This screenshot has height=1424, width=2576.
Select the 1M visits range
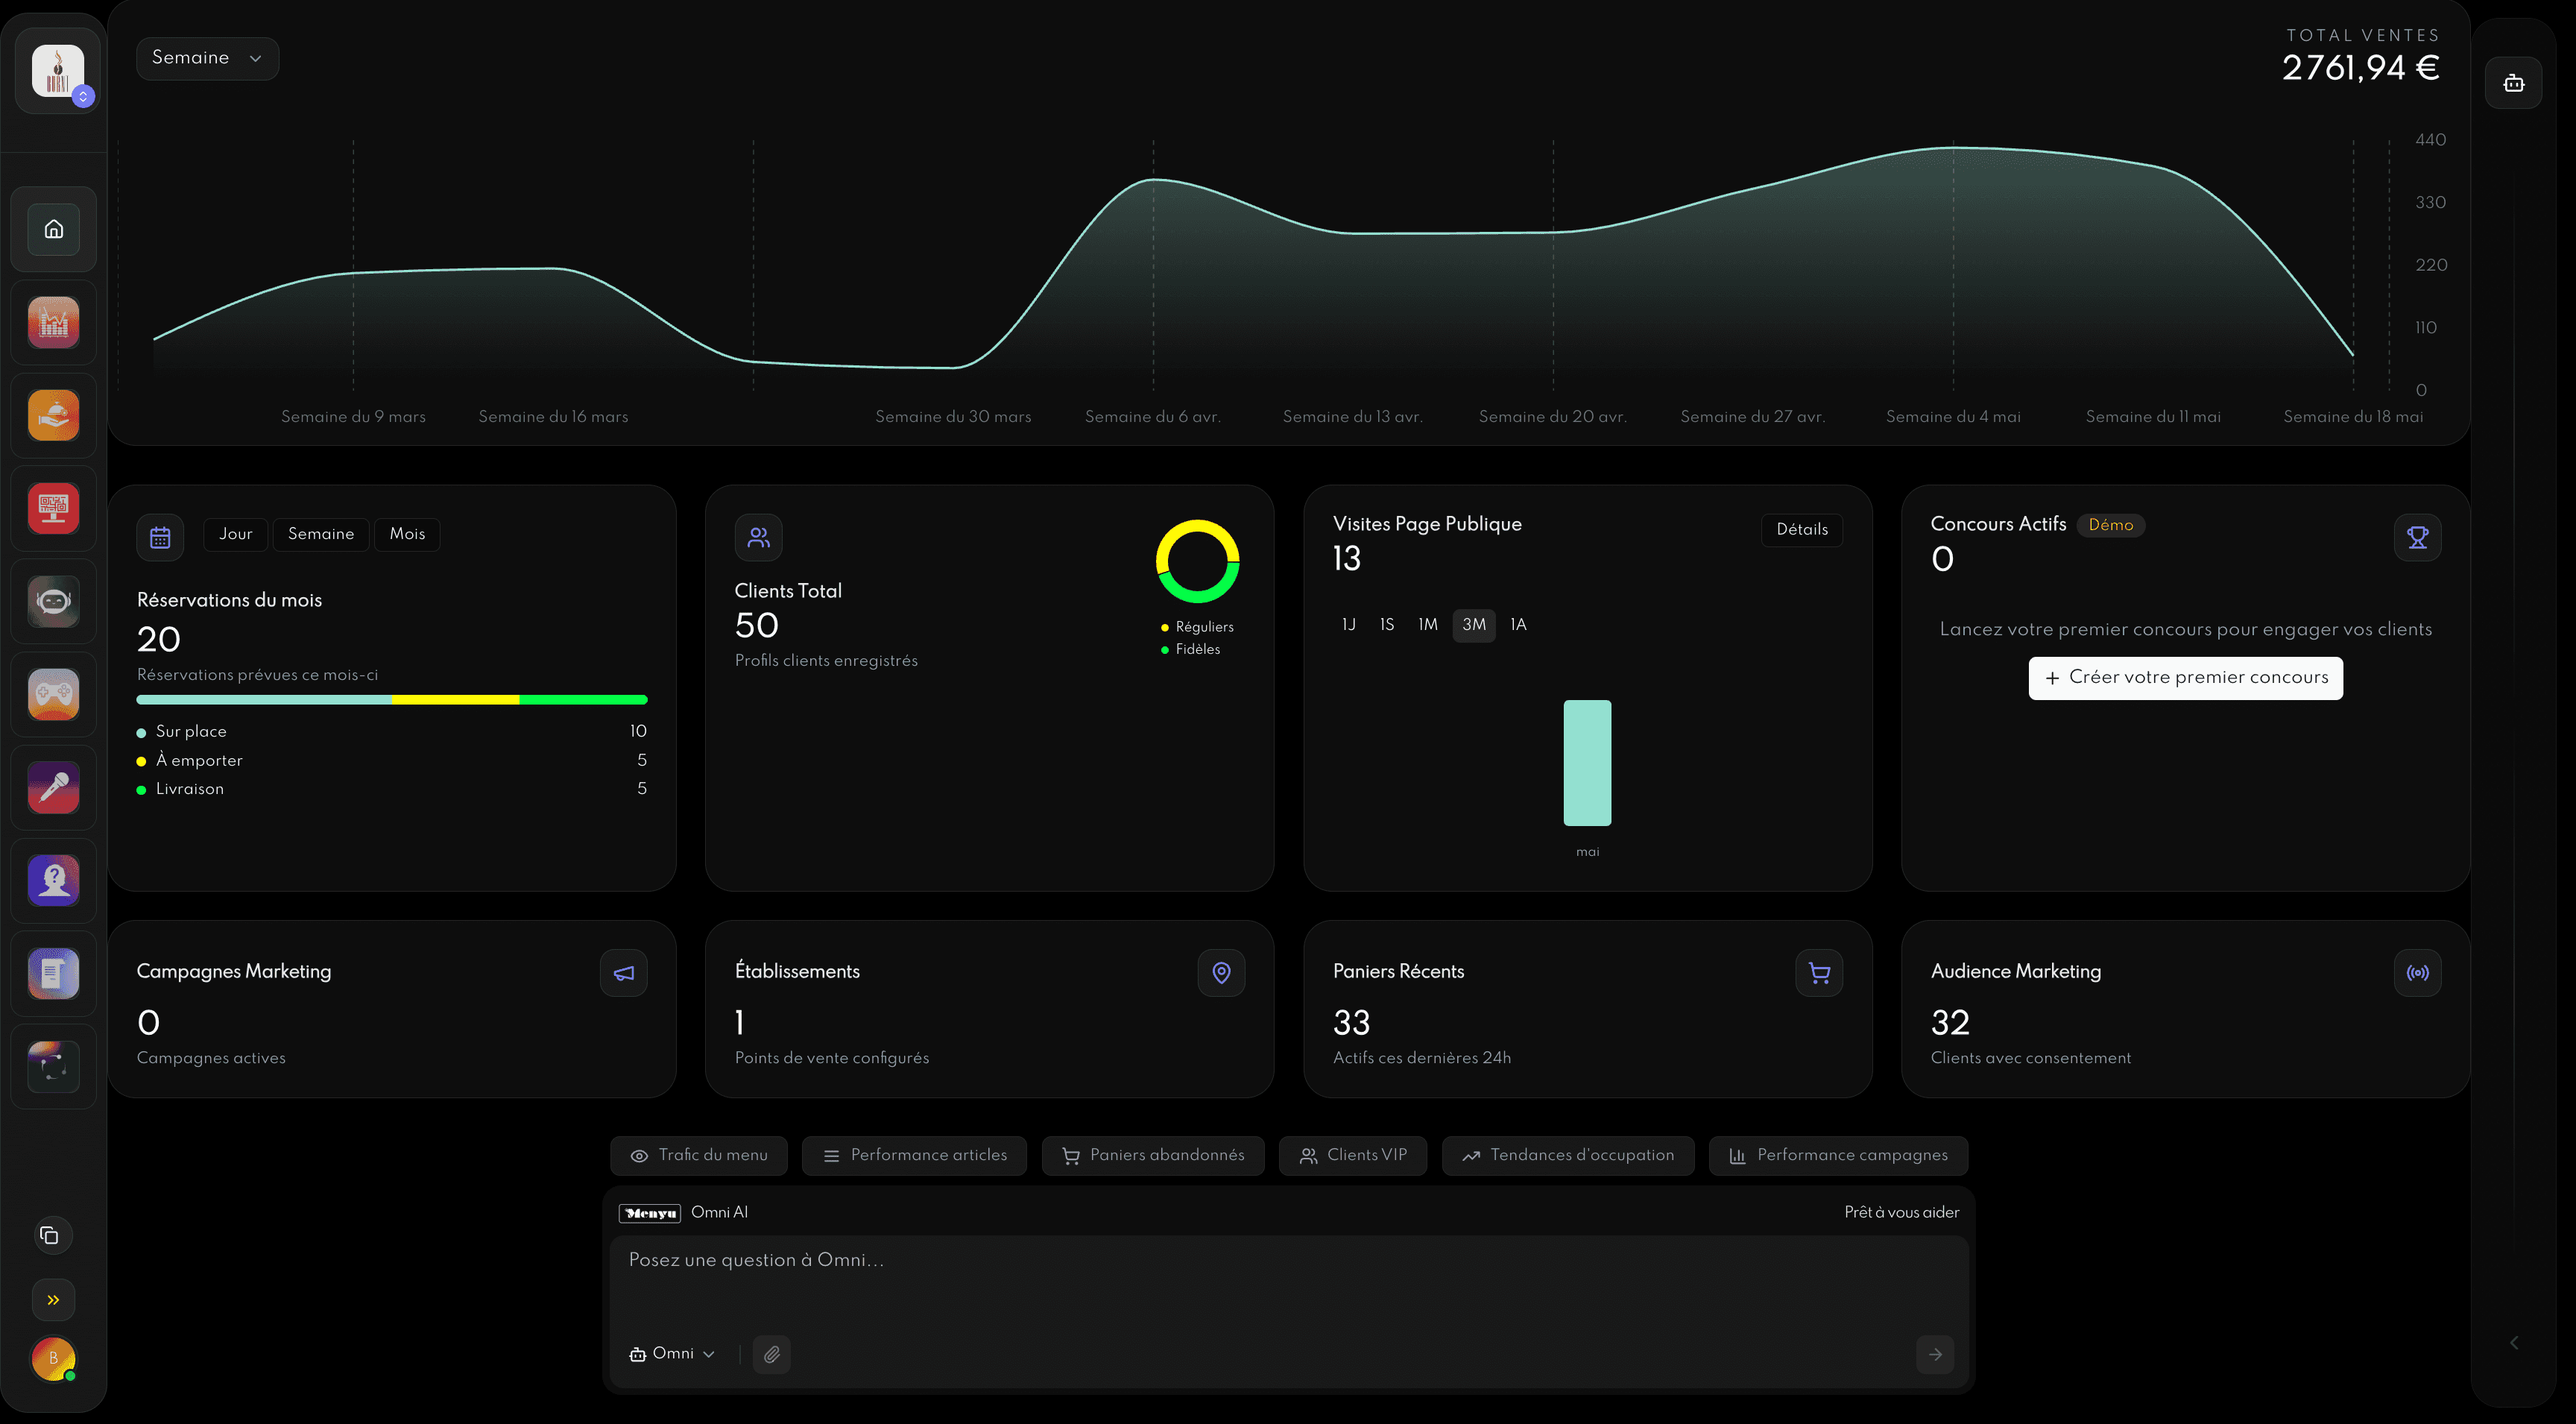(x=1428, y=625)
